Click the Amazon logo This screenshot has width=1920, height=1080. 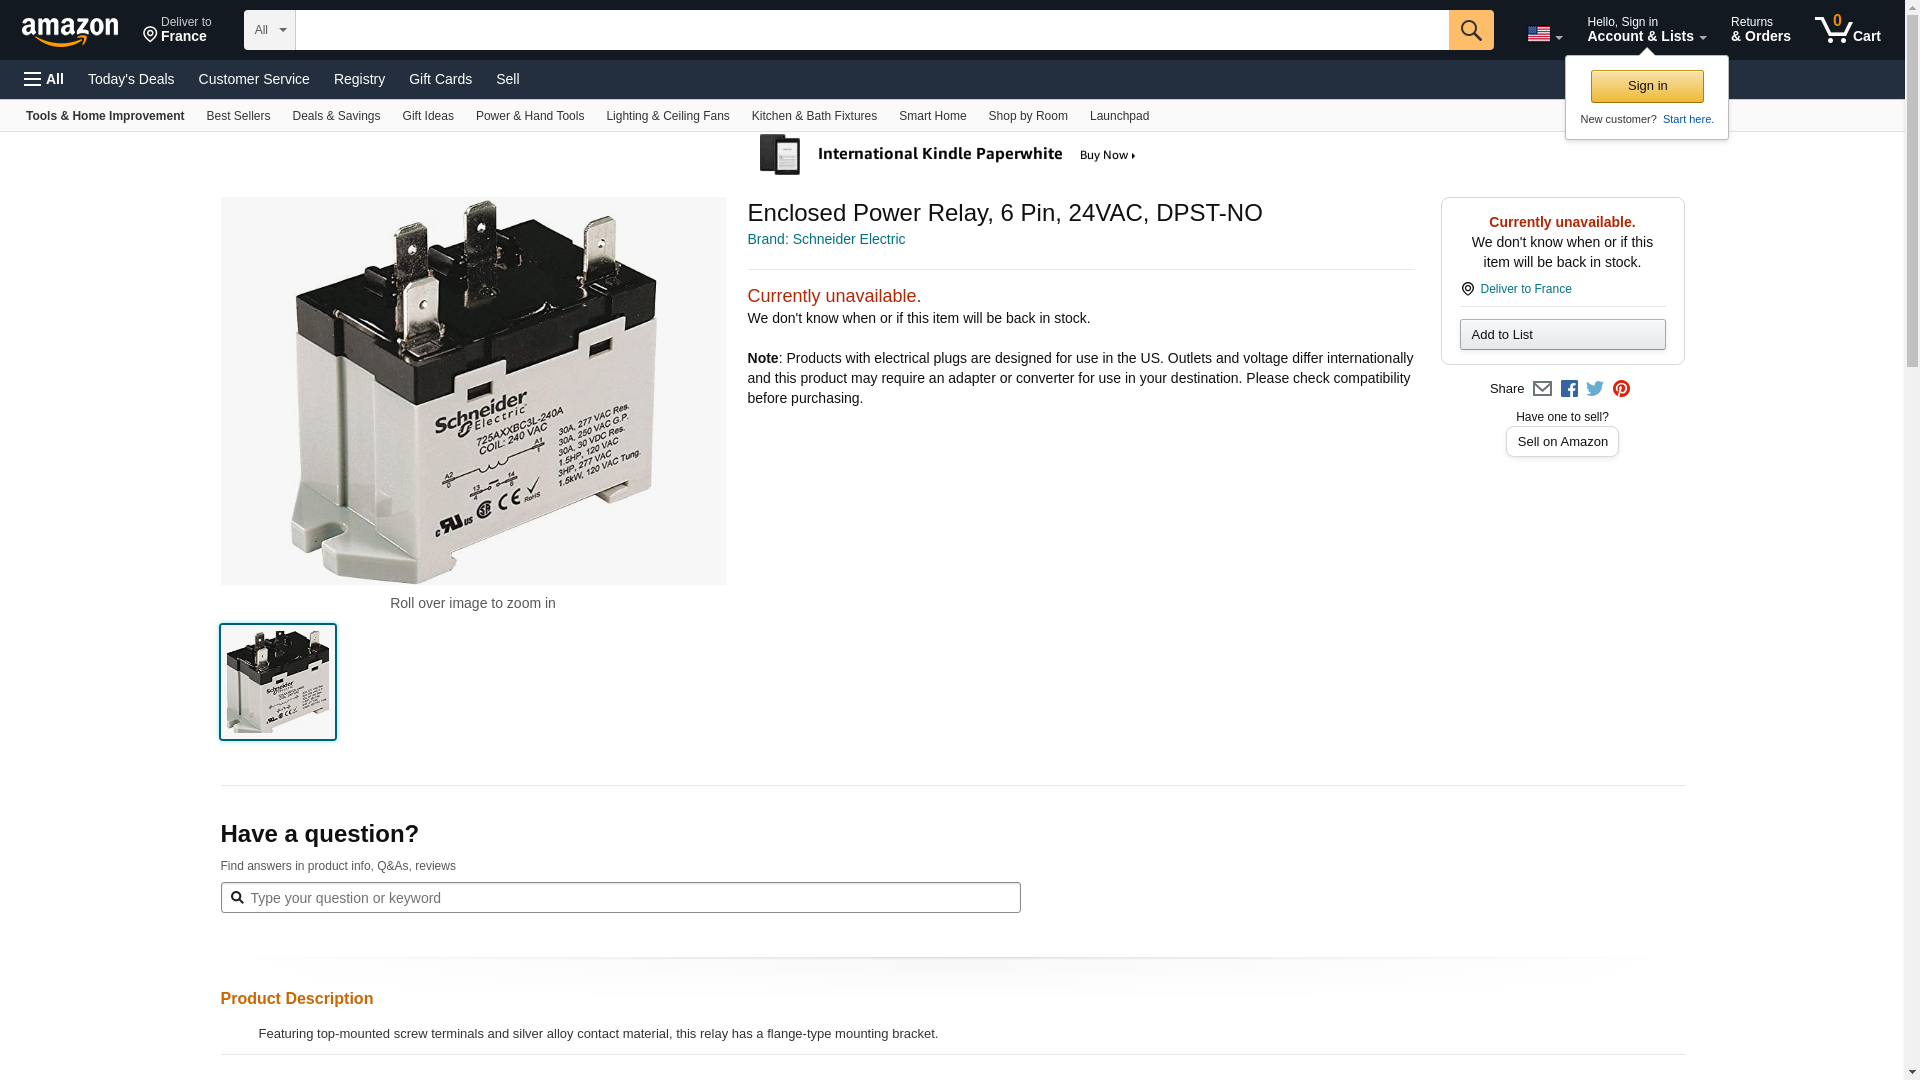click(70, 31)
